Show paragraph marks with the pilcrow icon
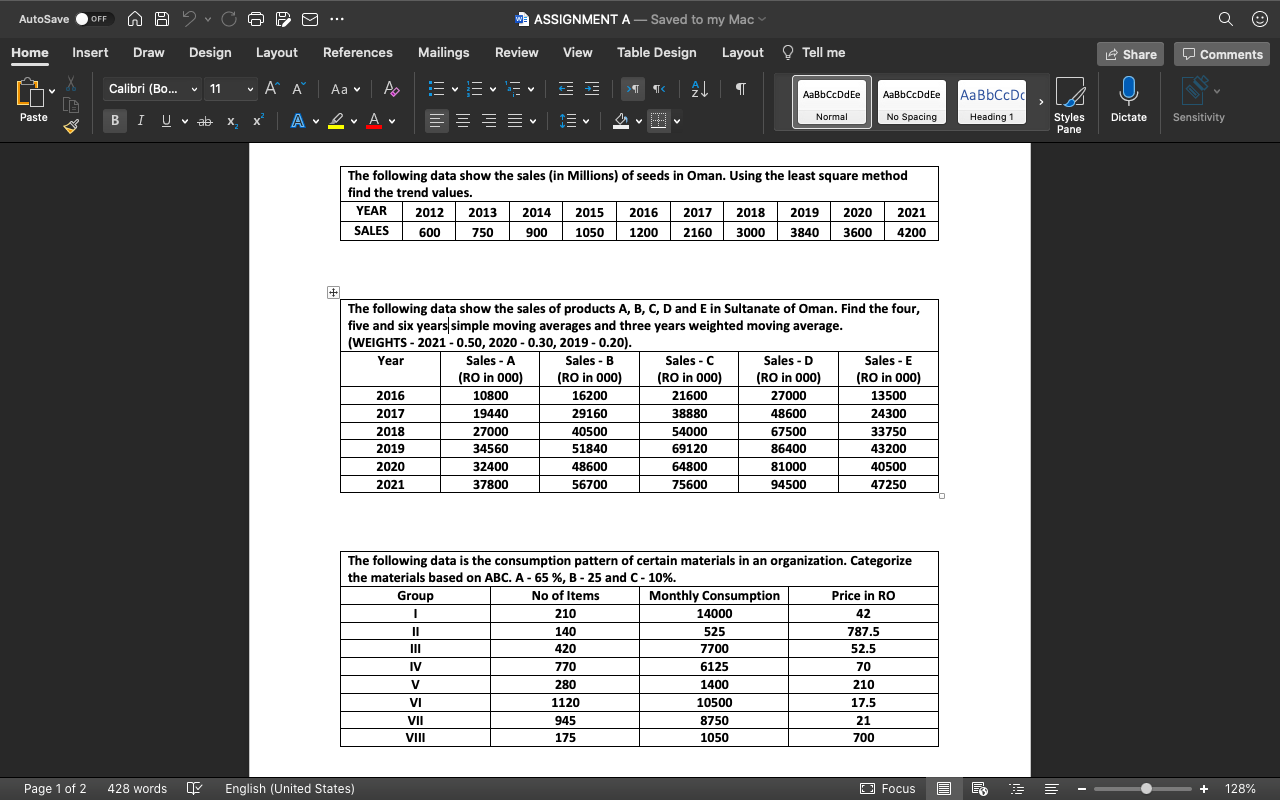Viewport: 1280px width, 800px height. pos(740,89)
